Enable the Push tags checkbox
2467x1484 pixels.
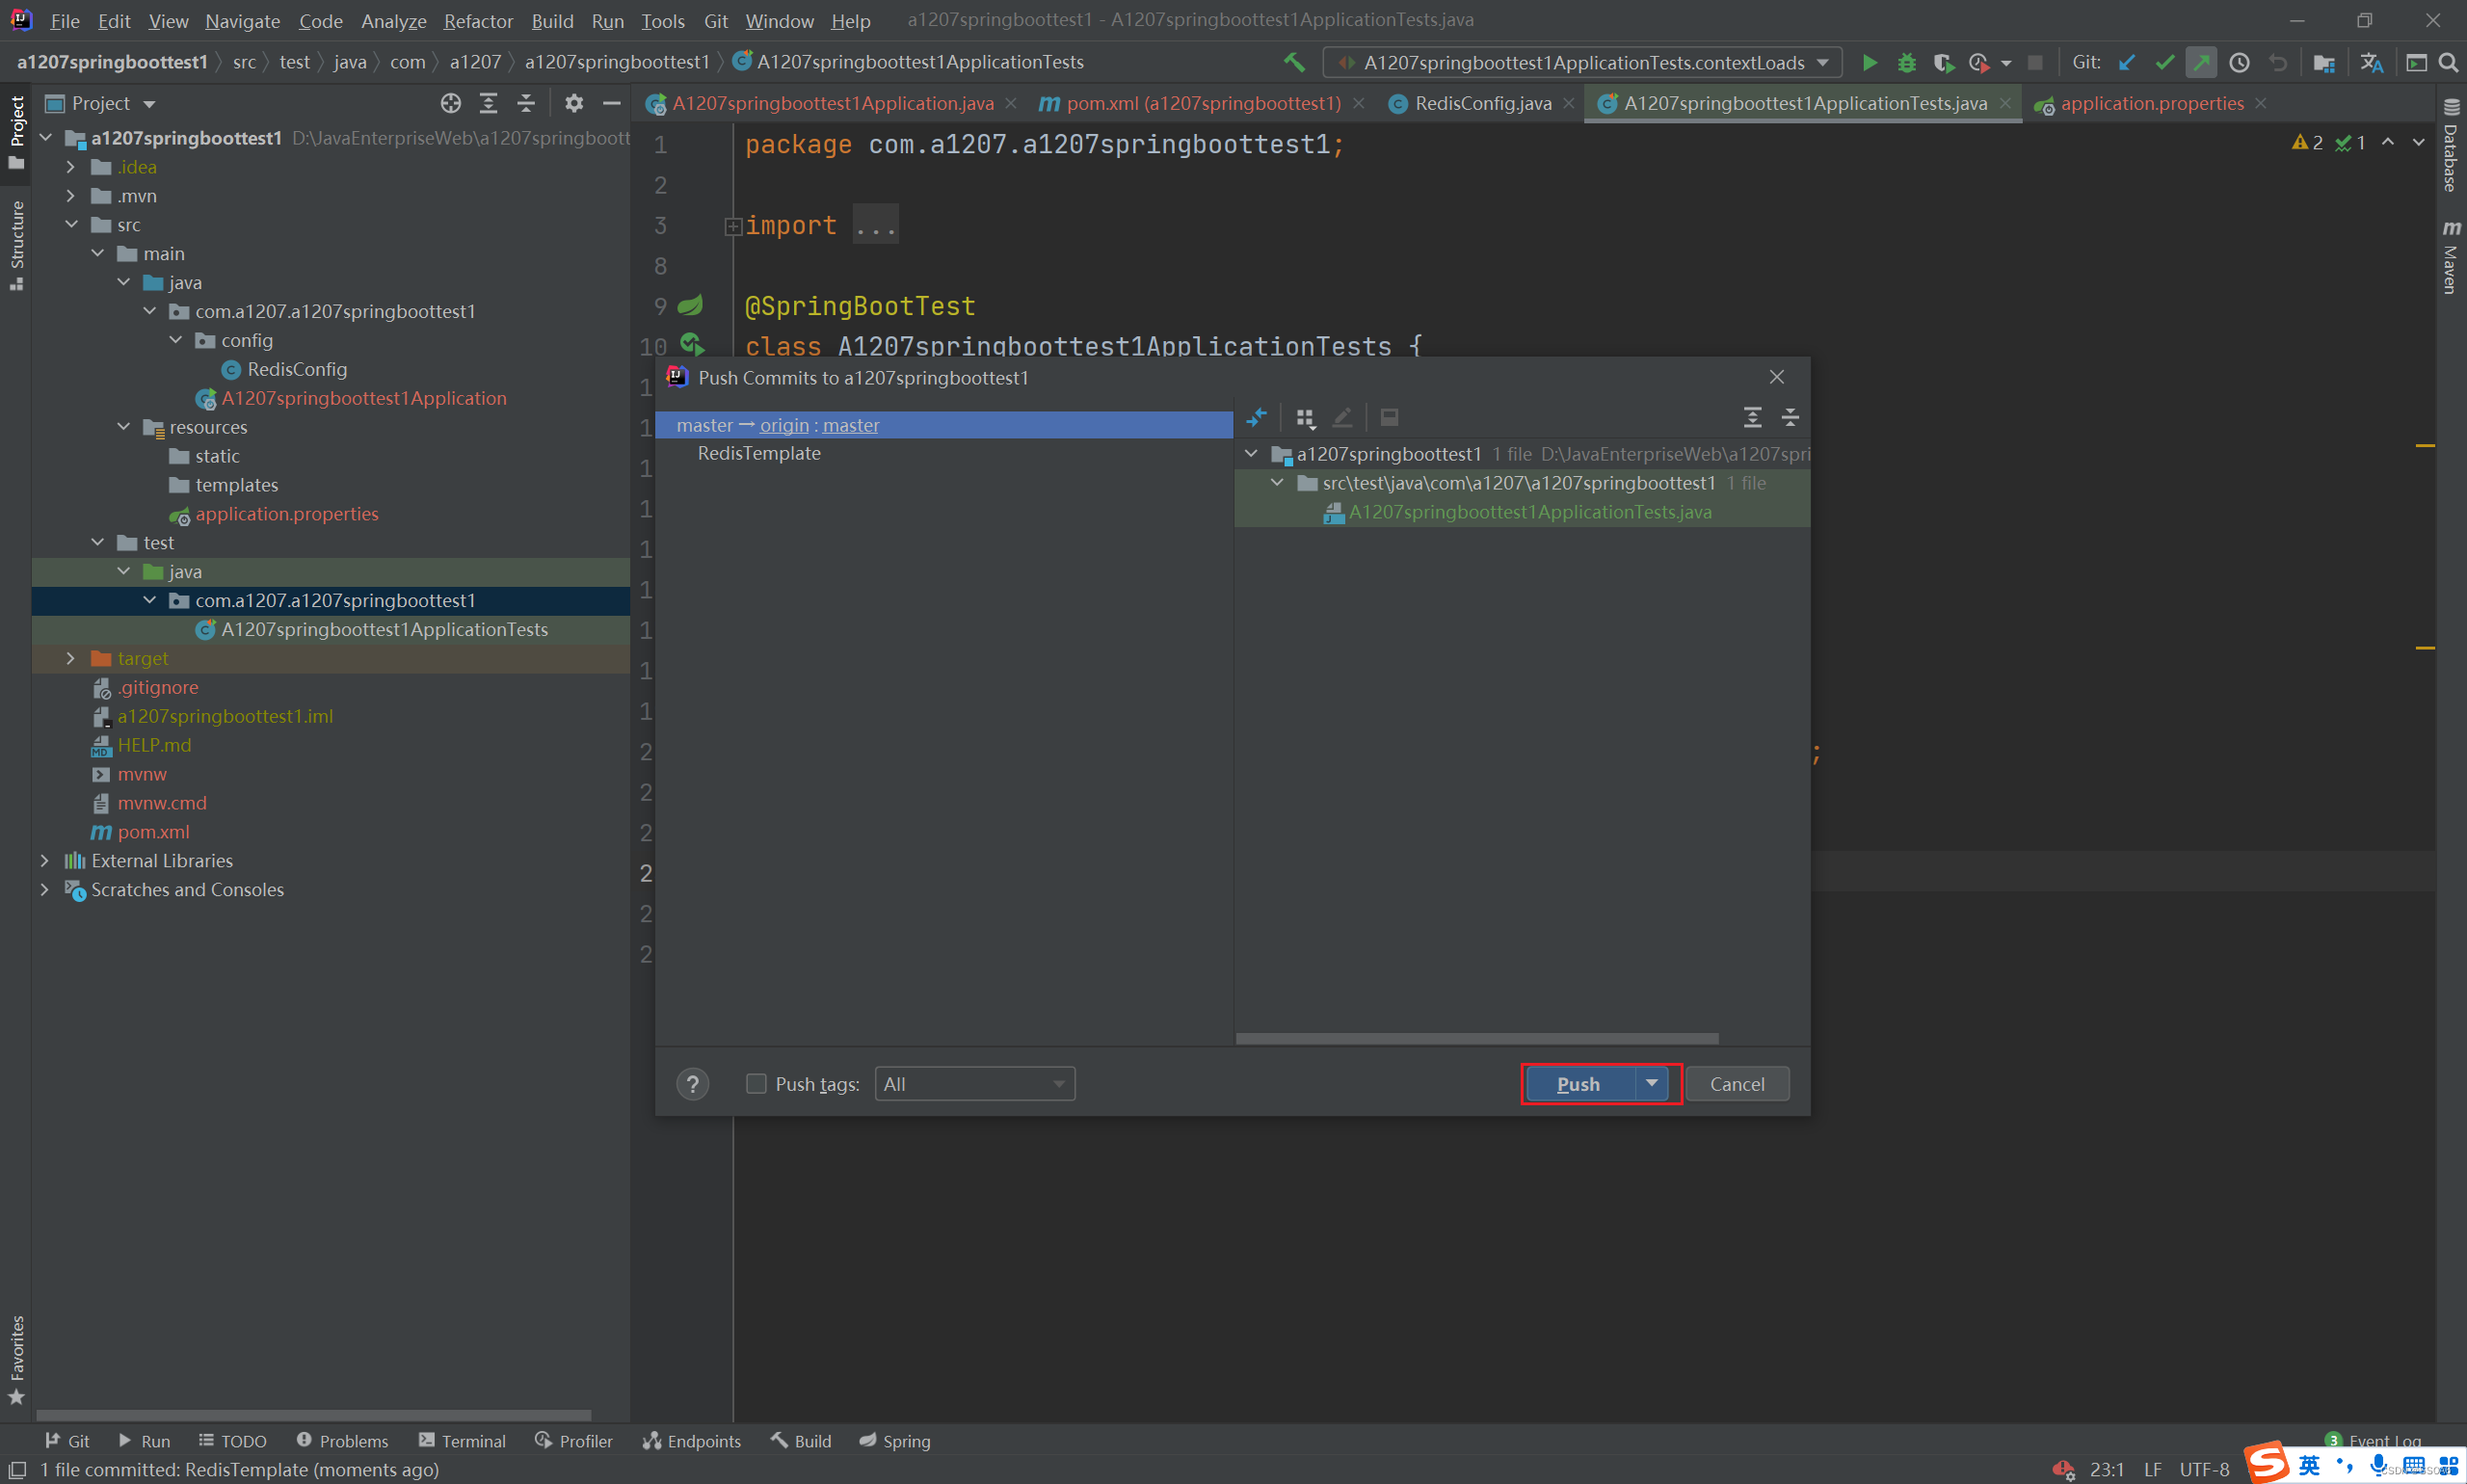(x=756, y=1084)
